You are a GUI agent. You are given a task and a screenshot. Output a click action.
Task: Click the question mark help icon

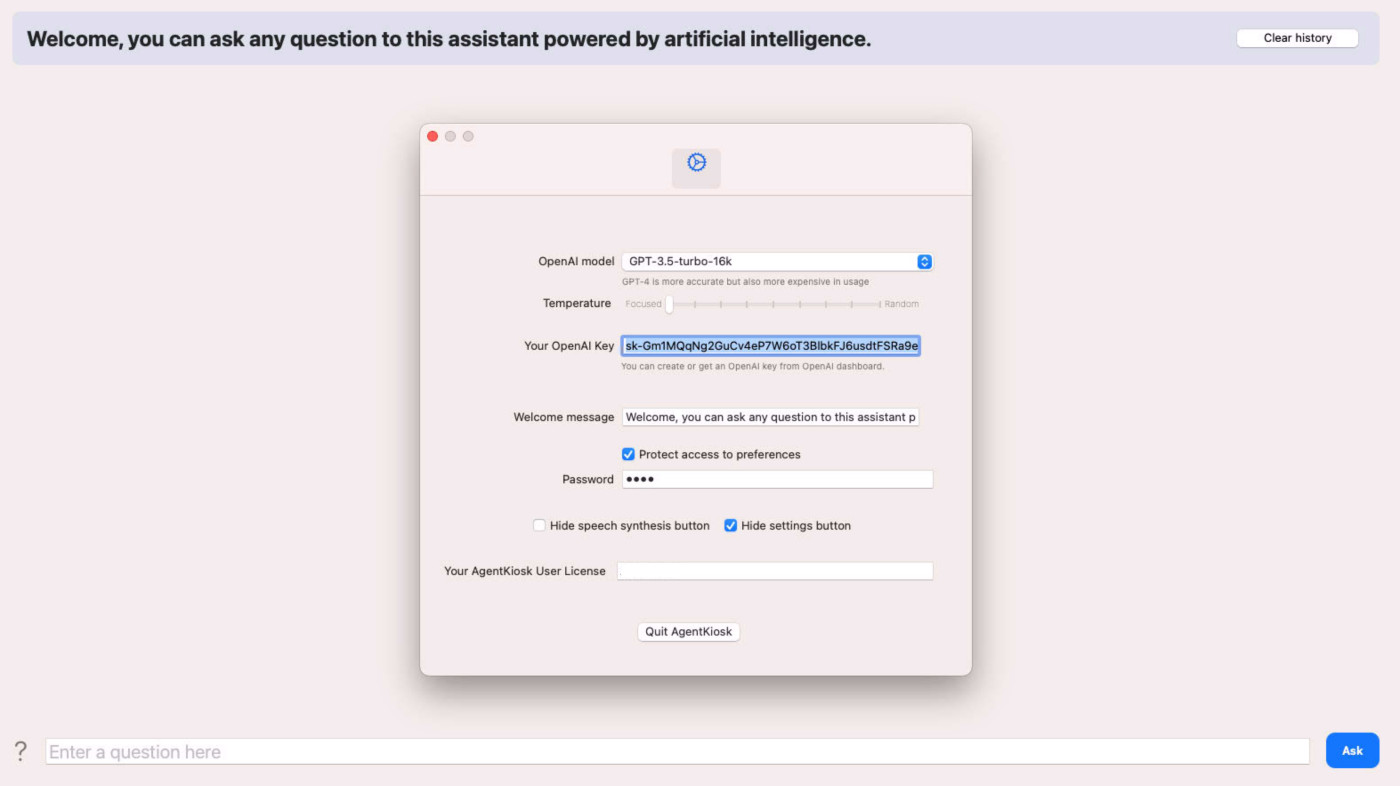20,751
